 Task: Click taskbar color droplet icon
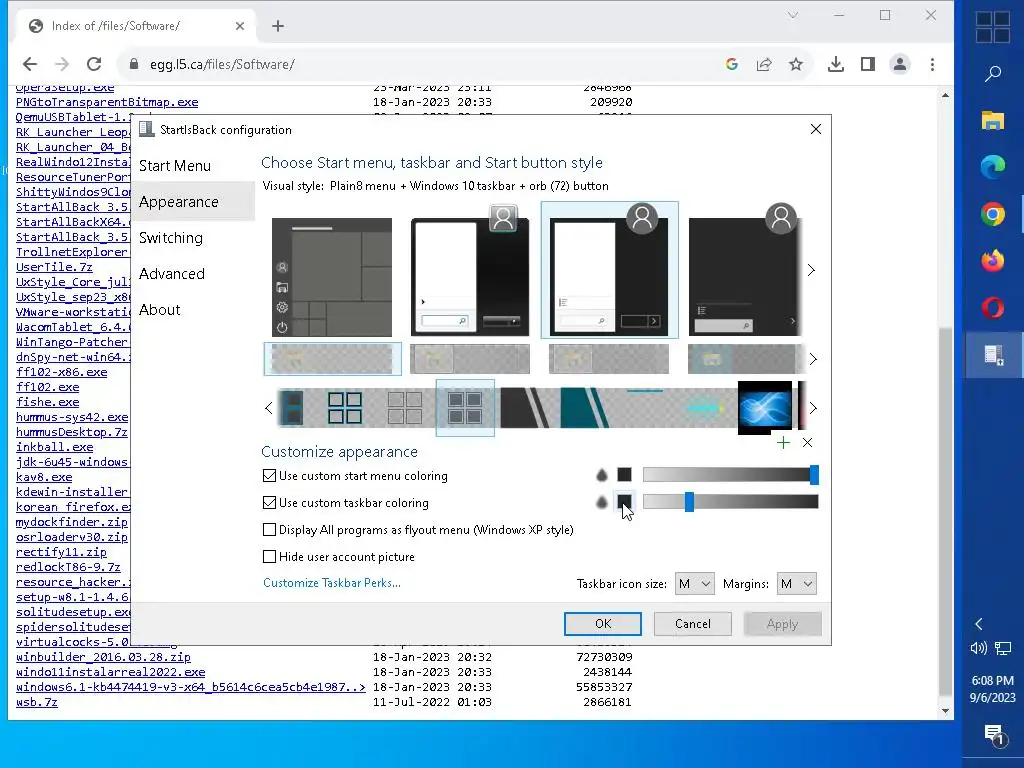(602, 502)
